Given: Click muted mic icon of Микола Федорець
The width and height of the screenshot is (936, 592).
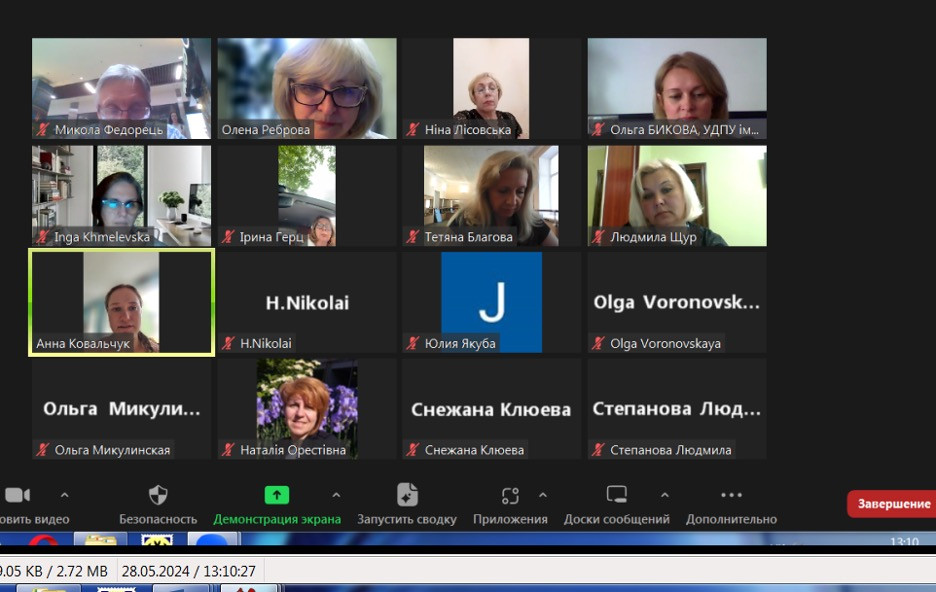Looking at the screenshot, I should (42, 130).
